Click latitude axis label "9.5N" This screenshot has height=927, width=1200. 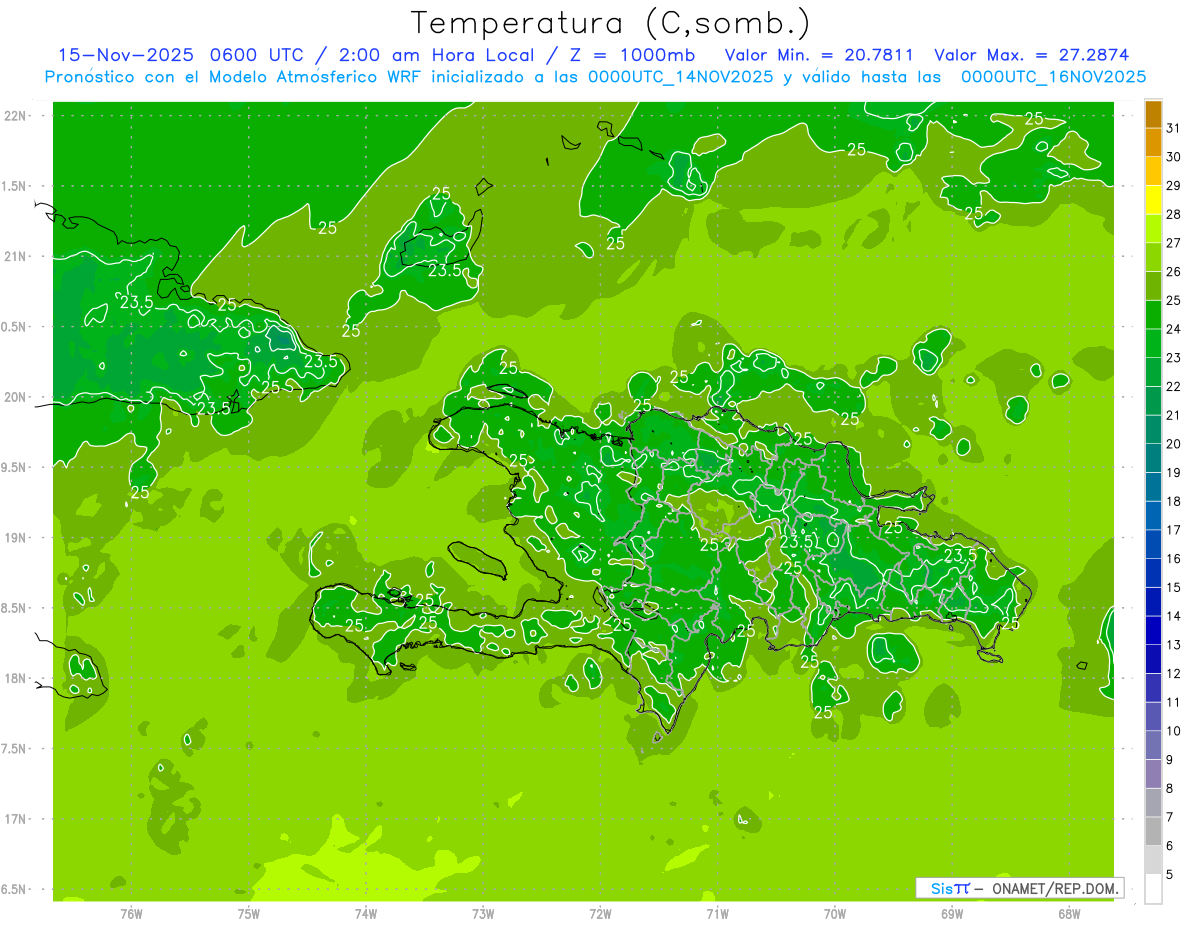click(15, 467)
